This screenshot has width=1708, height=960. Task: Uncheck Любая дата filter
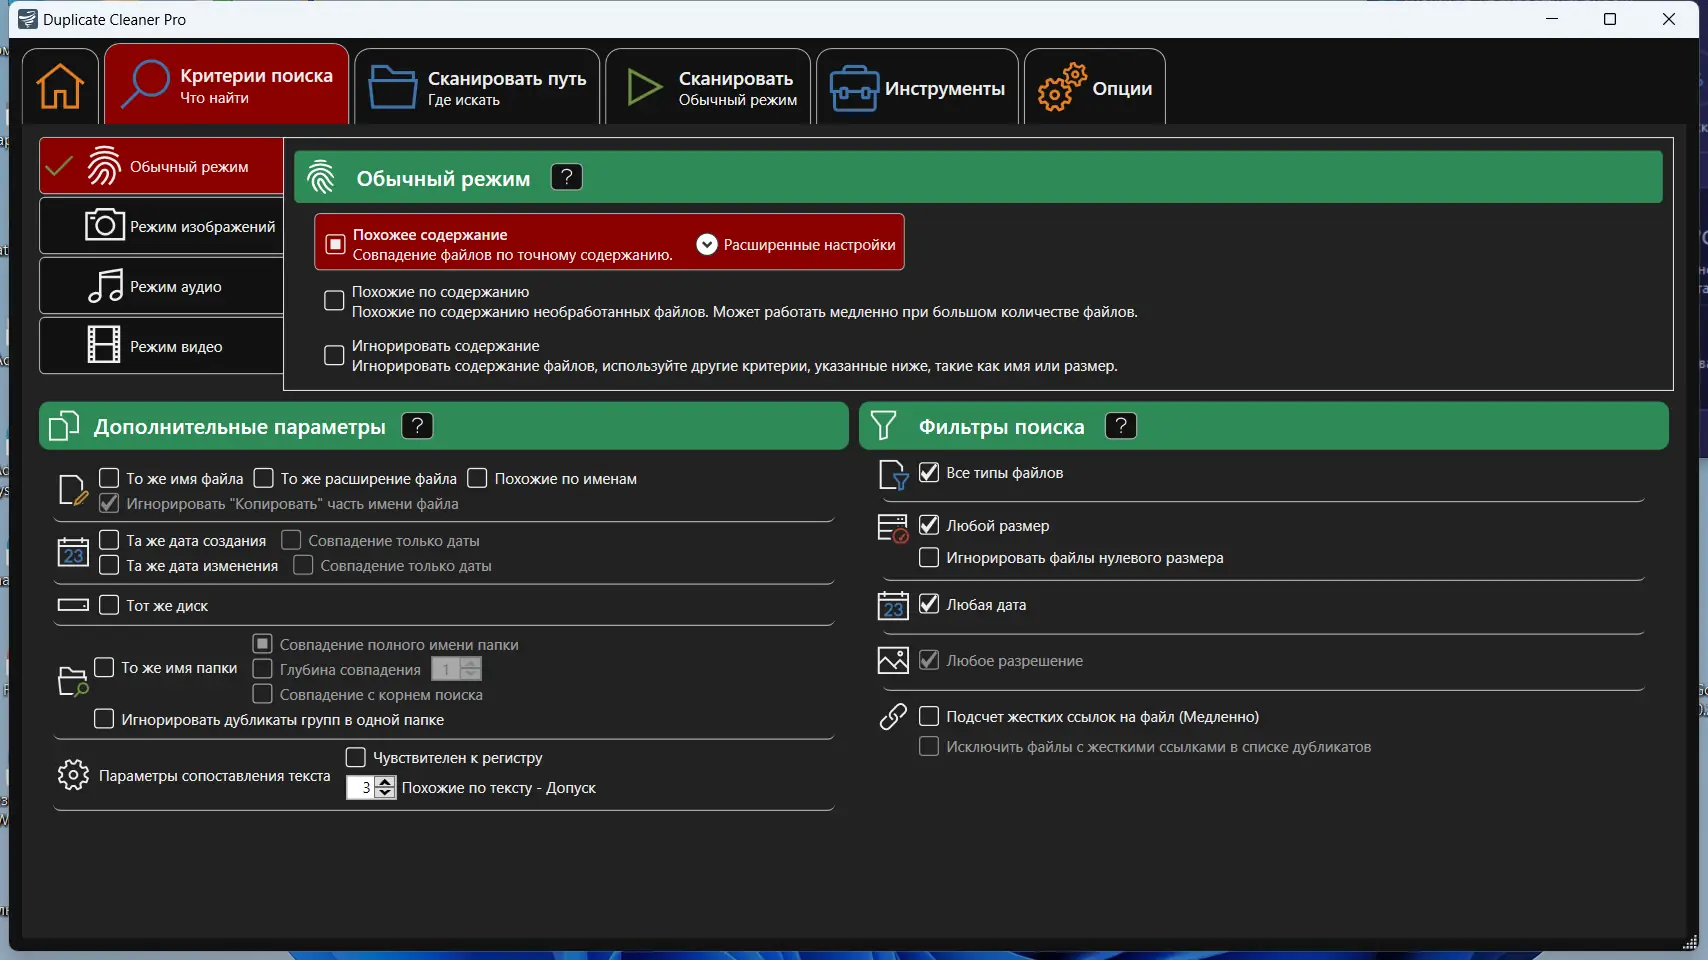(929, 604)
